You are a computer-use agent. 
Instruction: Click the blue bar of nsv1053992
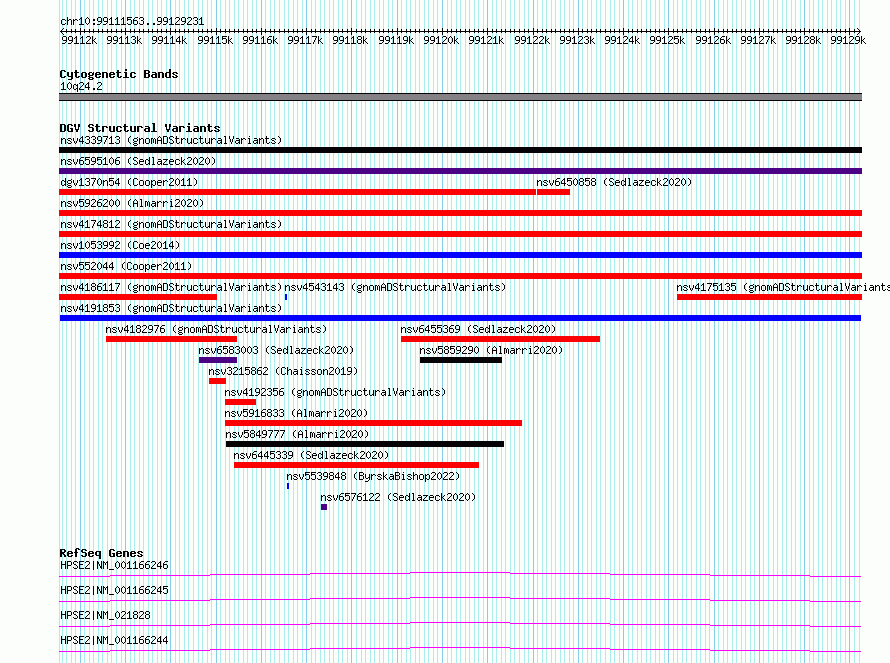point(460,255)
